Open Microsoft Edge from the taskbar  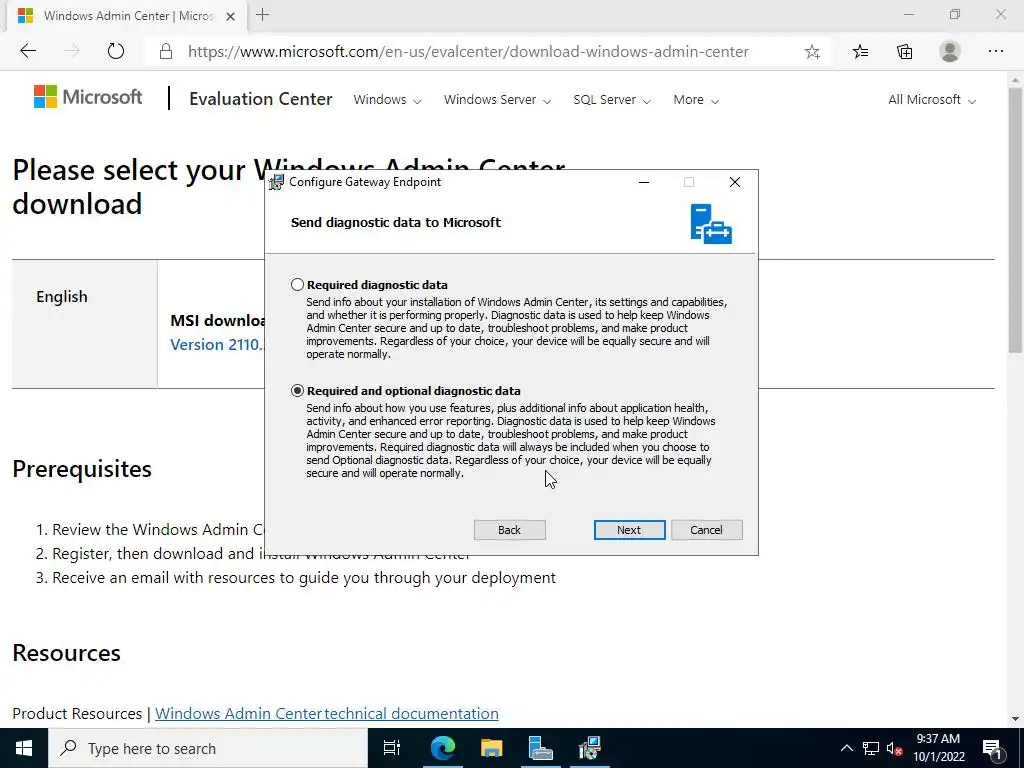pyautogui.click(x=442, y=748)
